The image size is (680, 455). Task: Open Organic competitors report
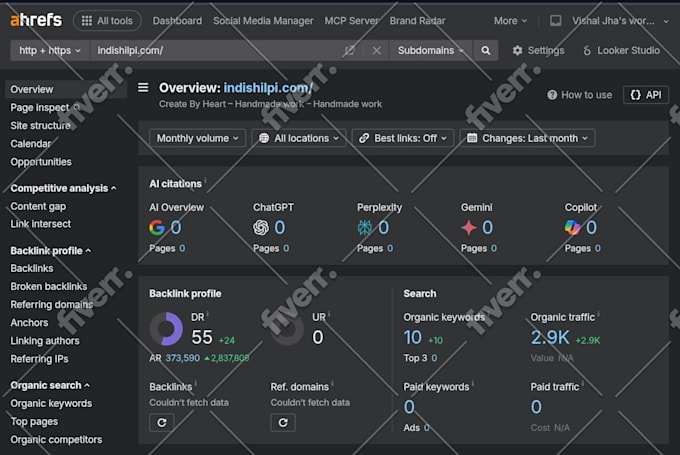pyautogui.click(x=56, y=440)
